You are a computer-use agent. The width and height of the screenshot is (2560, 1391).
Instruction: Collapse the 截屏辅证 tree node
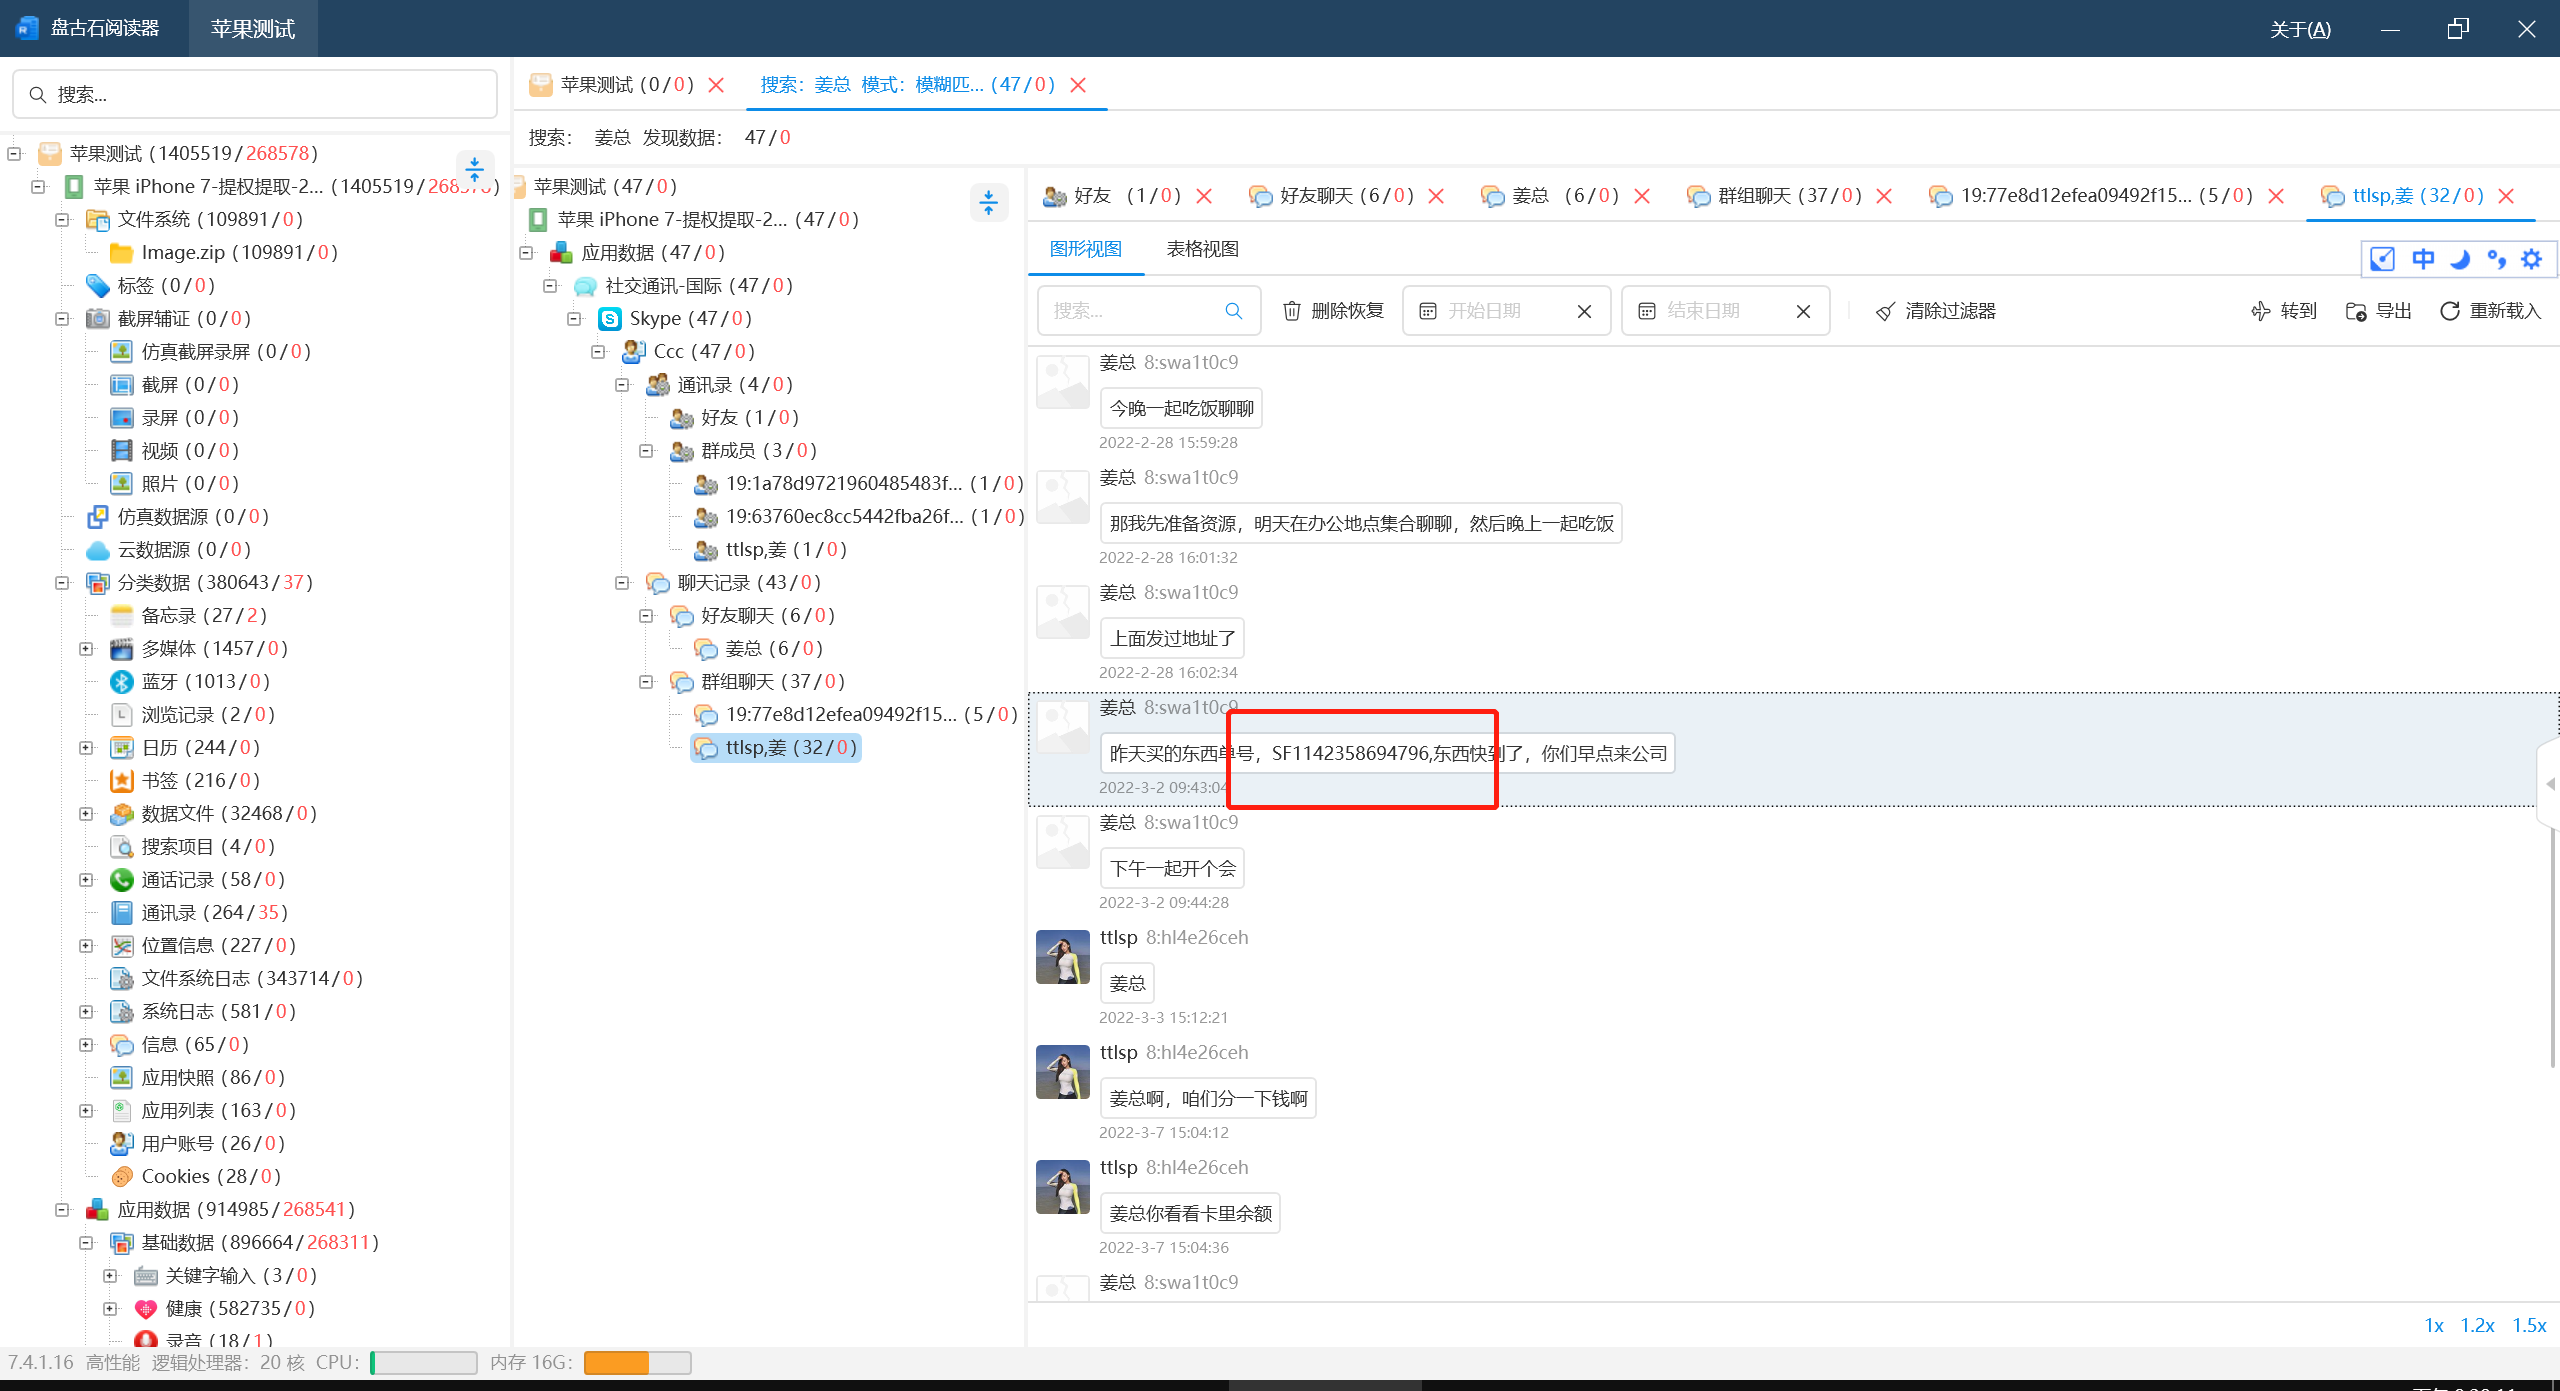click(x=62, y=319)
